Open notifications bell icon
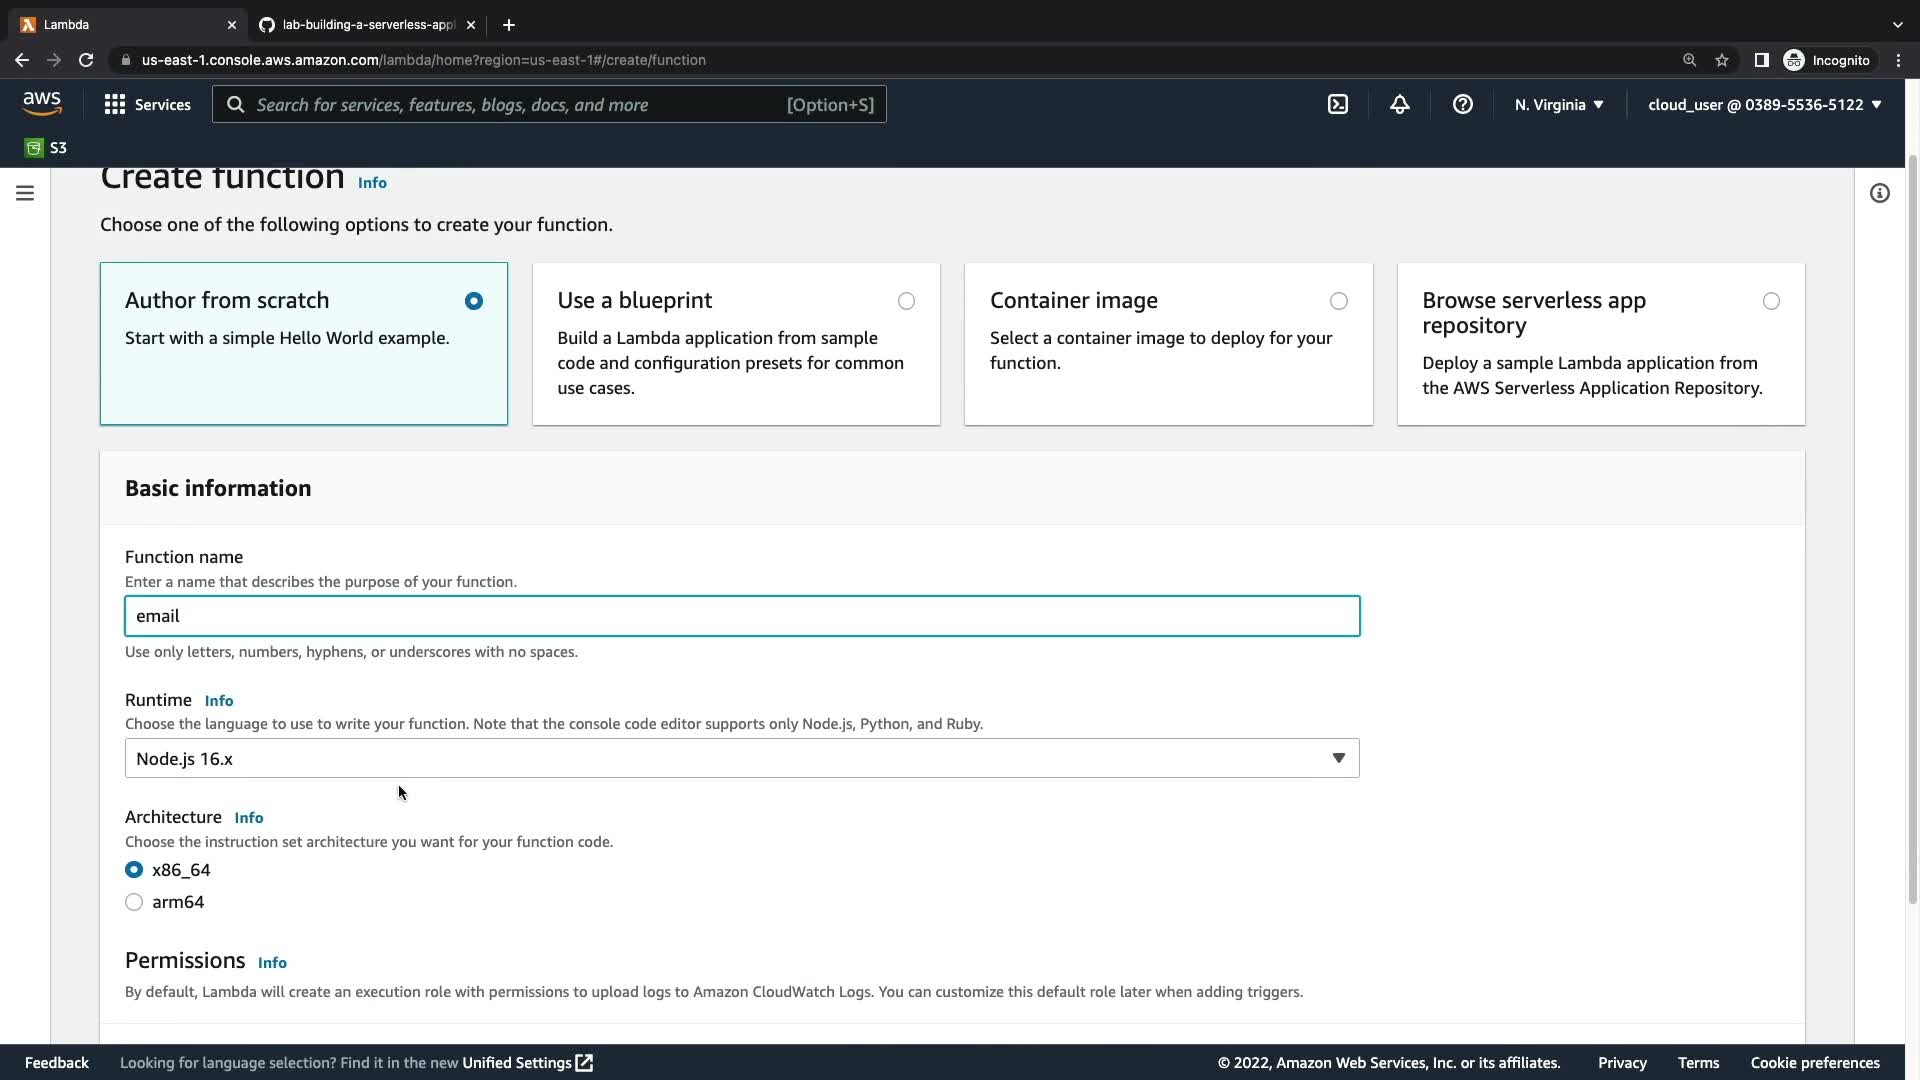The width and height of the screenshot is (1920, 1080). pos(1399,104)
